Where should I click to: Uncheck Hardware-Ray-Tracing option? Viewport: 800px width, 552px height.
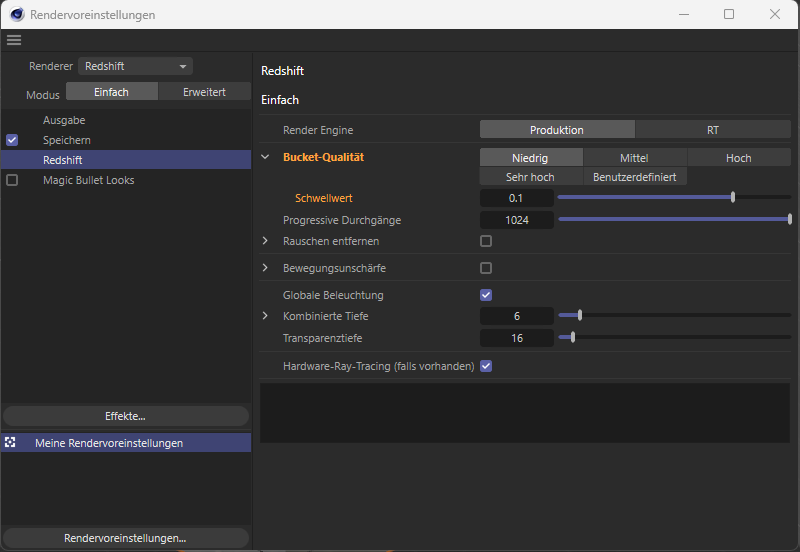tap(486, 366)
